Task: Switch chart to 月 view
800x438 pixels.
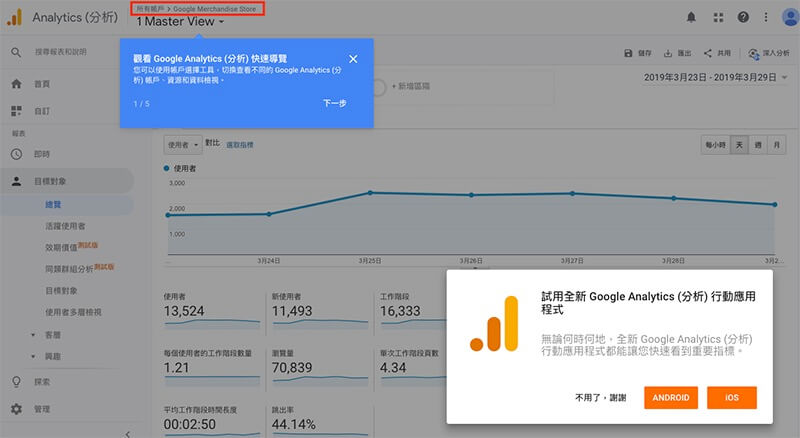Action: pos(777,145)
